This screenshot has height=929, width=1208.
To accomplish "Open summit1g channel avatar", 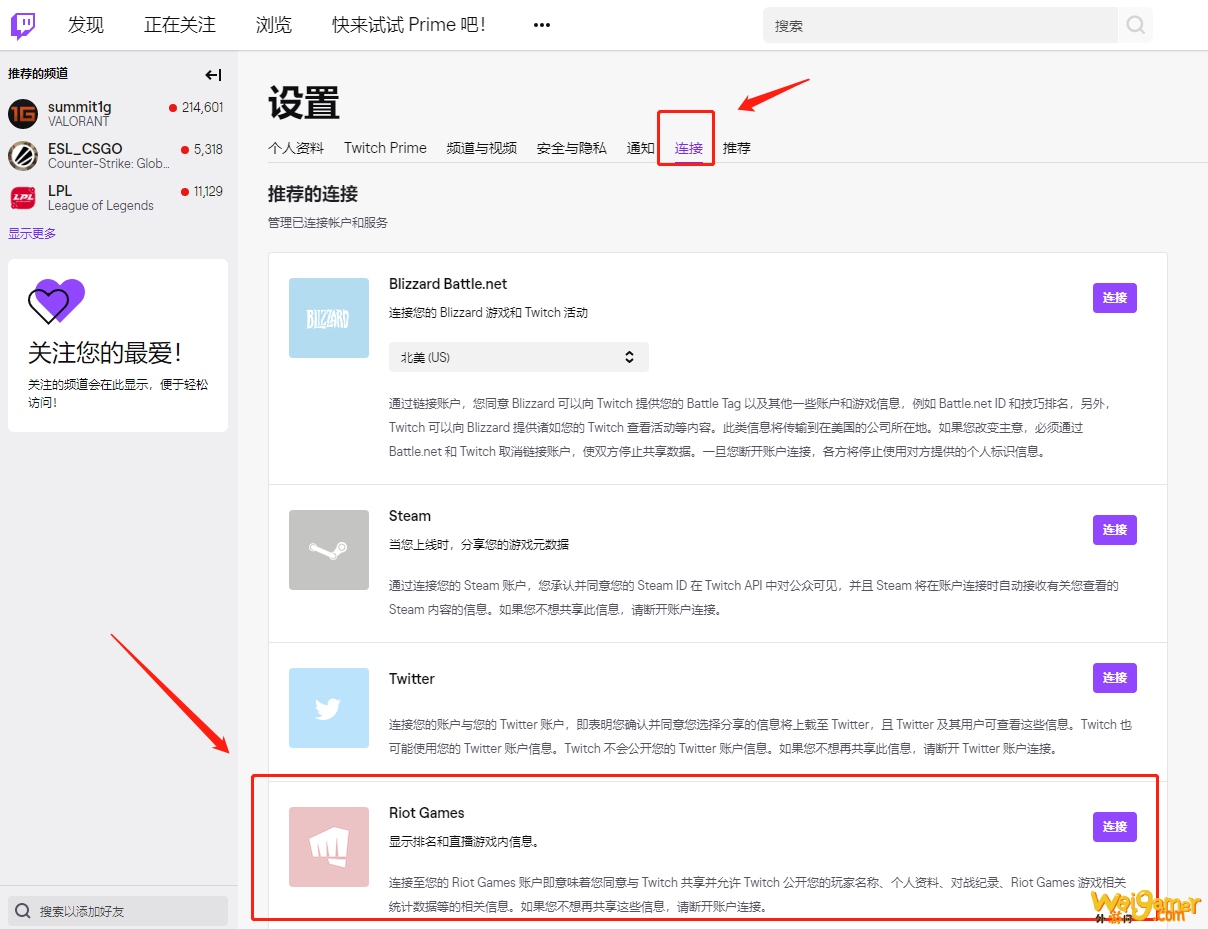I will click(23, 114).
